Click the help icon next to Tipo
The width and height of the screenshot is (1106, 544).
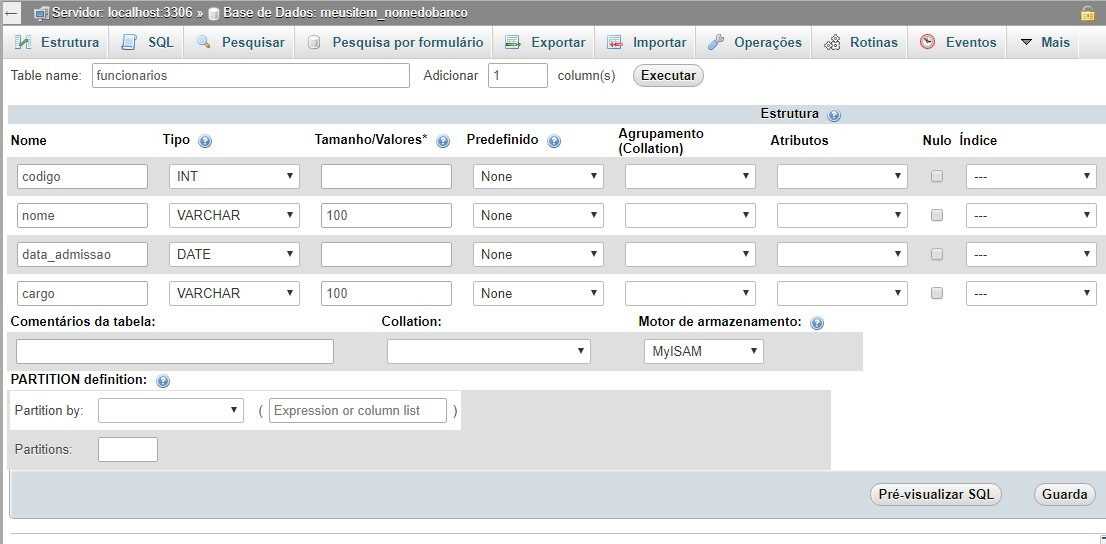pyautogui.click(x=205, y=141)
